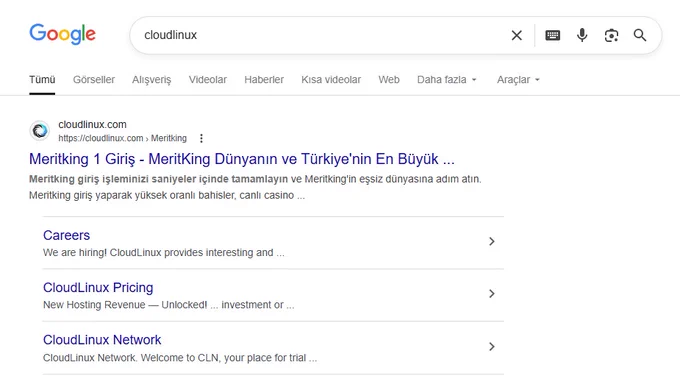Screen dimensions: 680x376
Task: Click the 'Welcome to CLN' snippet text
Action: pyautogui.click(x=180, y=358)
